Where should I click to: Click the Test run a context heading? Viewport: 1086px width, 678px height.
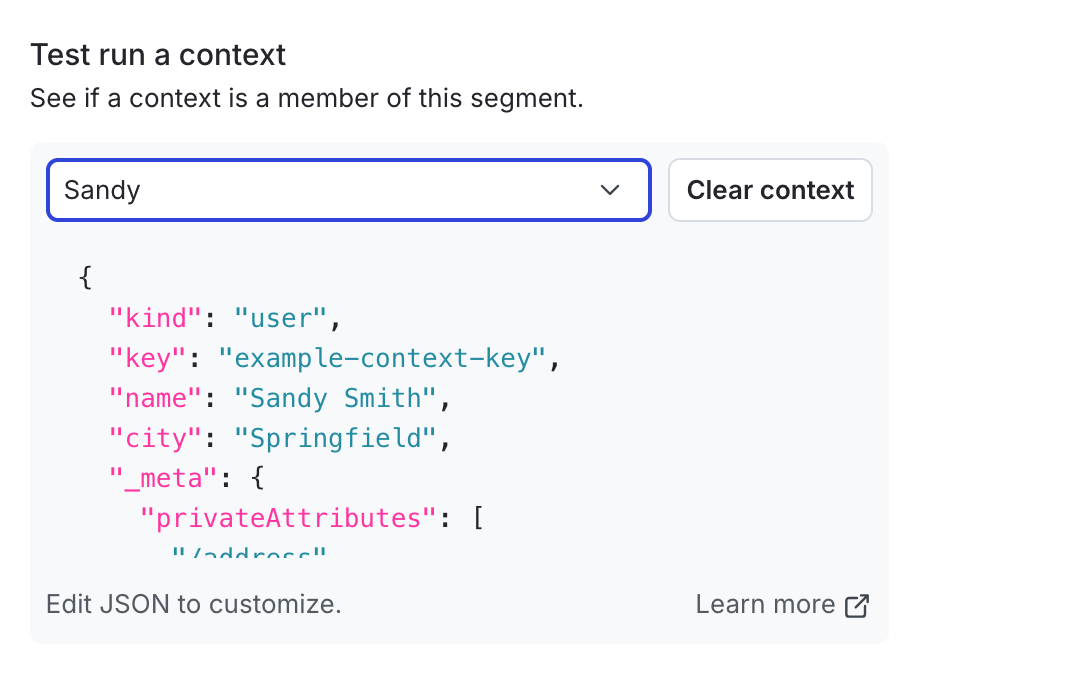[157, 55]
